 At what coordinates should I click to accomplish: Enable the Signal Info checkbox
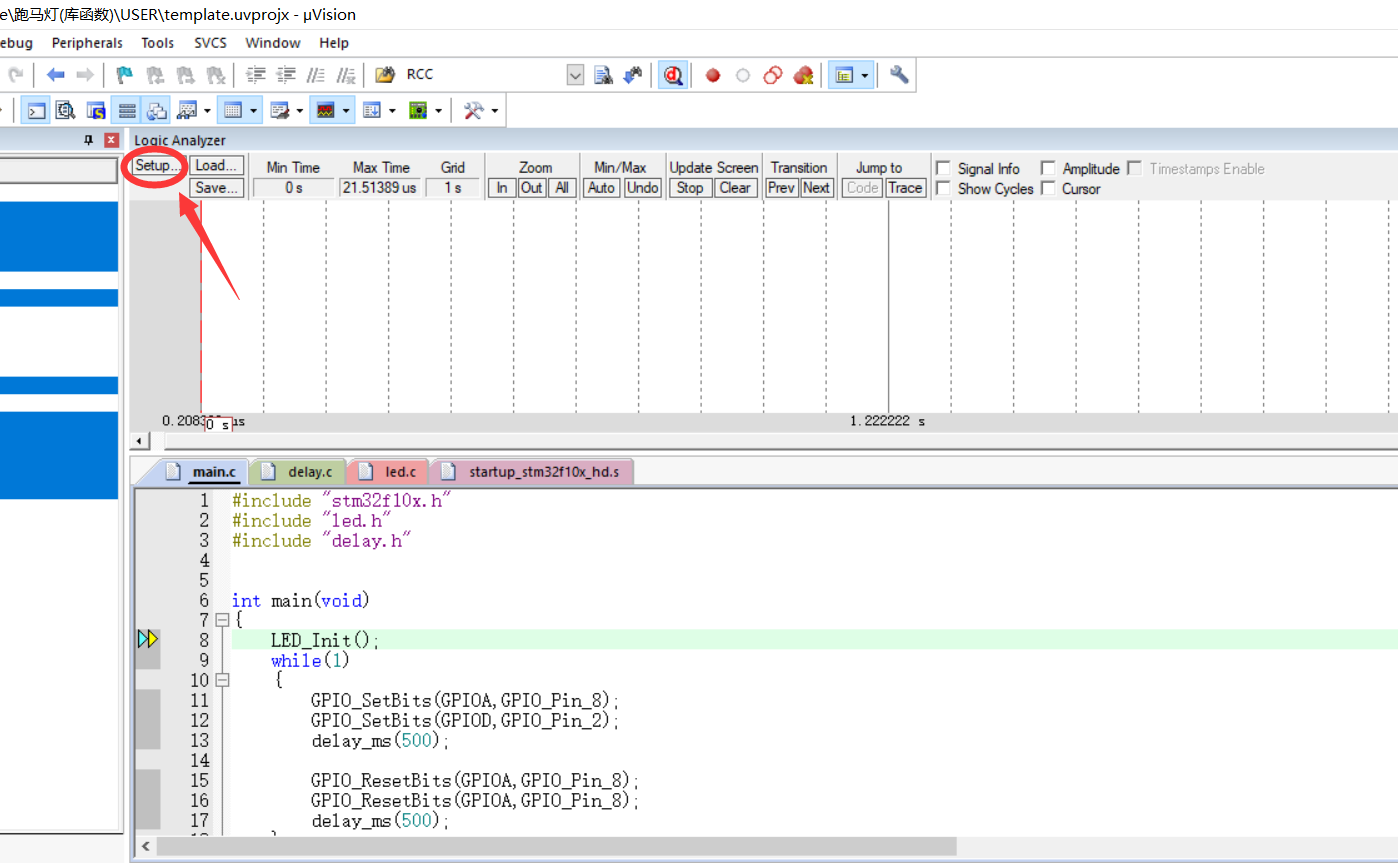[943, 169]
